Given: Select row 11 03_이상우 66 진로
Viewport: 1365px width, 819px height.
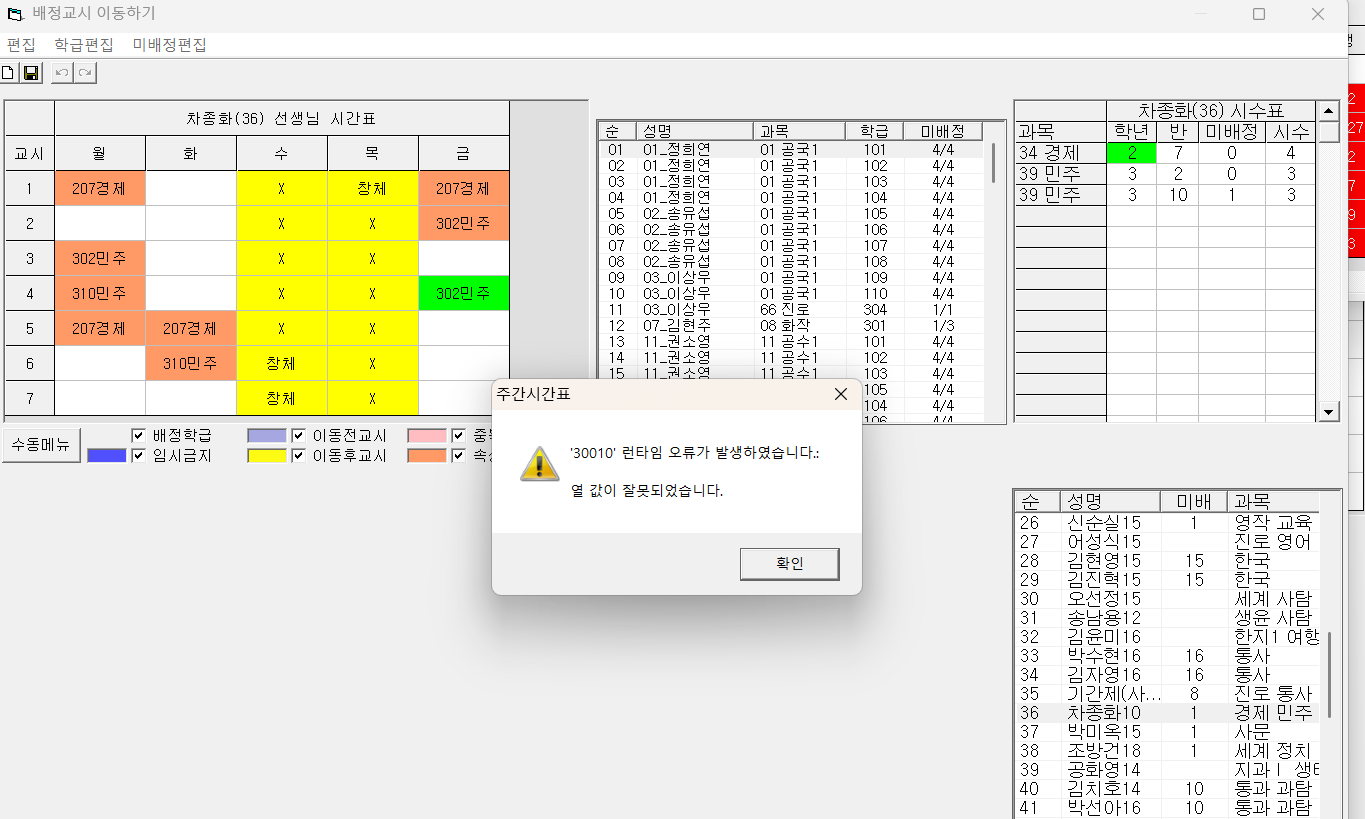Looking at the screenshot, I should pyautogui.click(x=790, y=309).
